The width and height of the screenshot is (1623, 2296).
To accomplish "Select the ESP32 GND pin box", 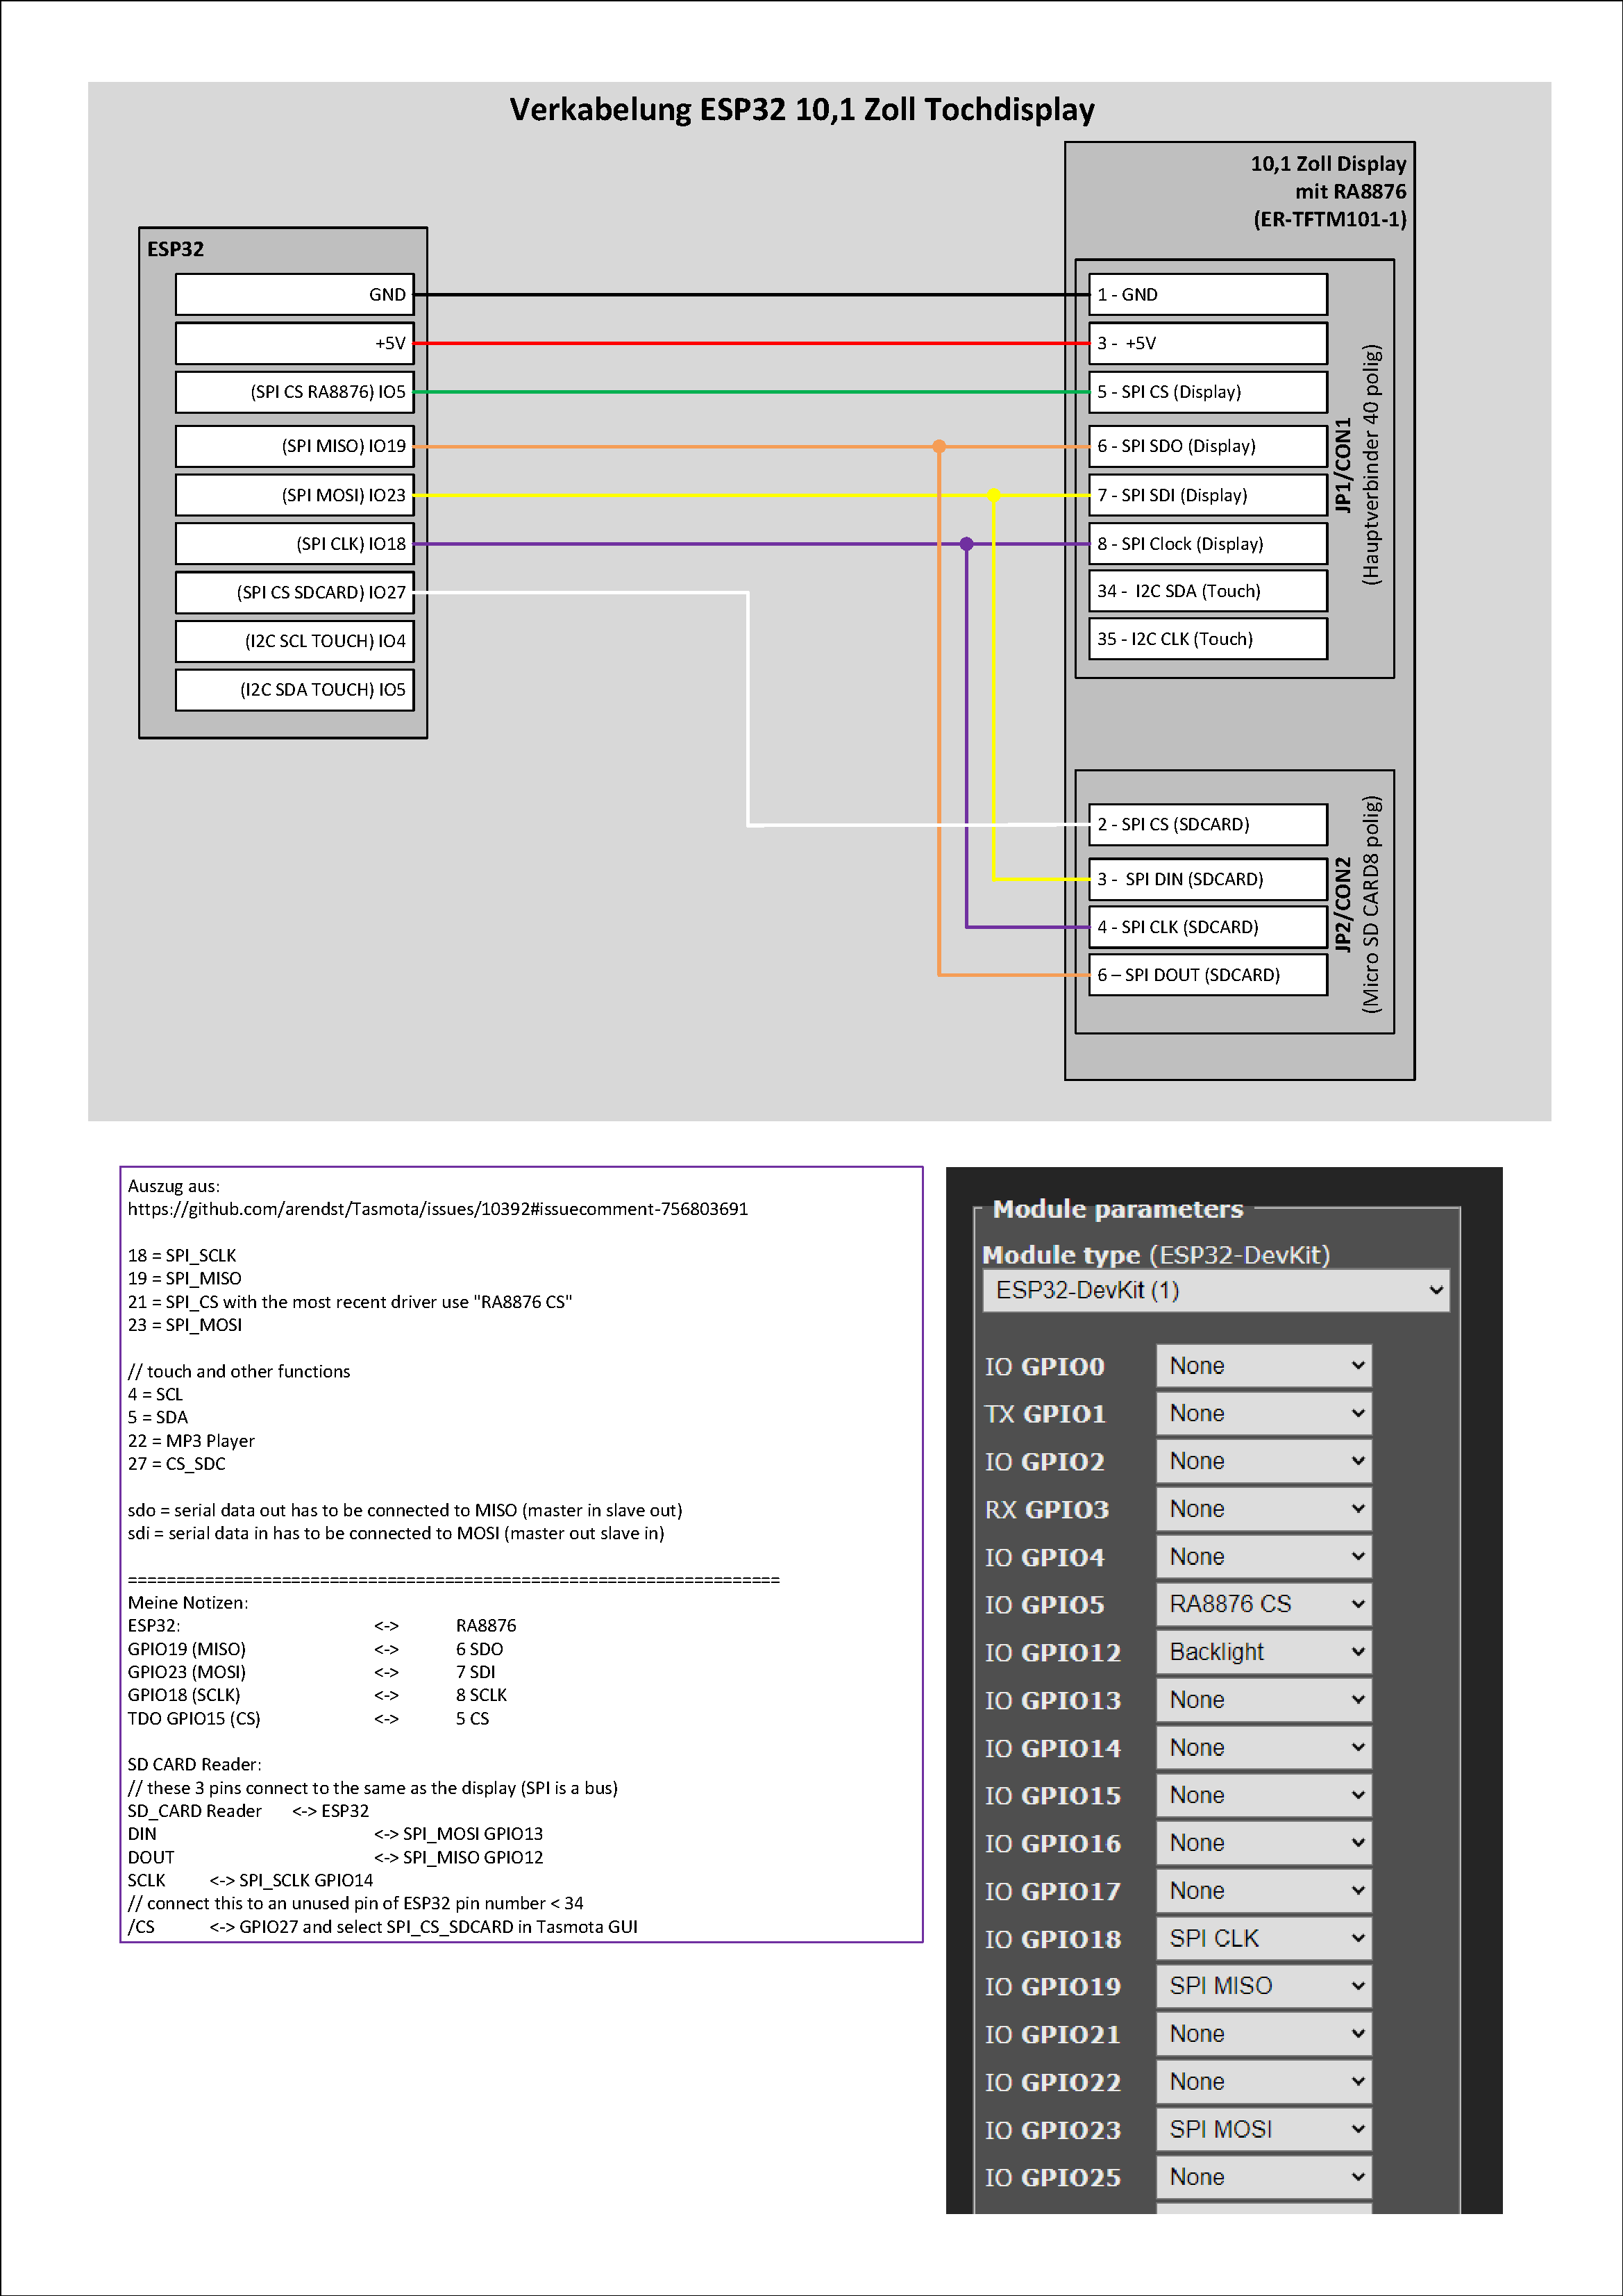I will tap(295, 295).
